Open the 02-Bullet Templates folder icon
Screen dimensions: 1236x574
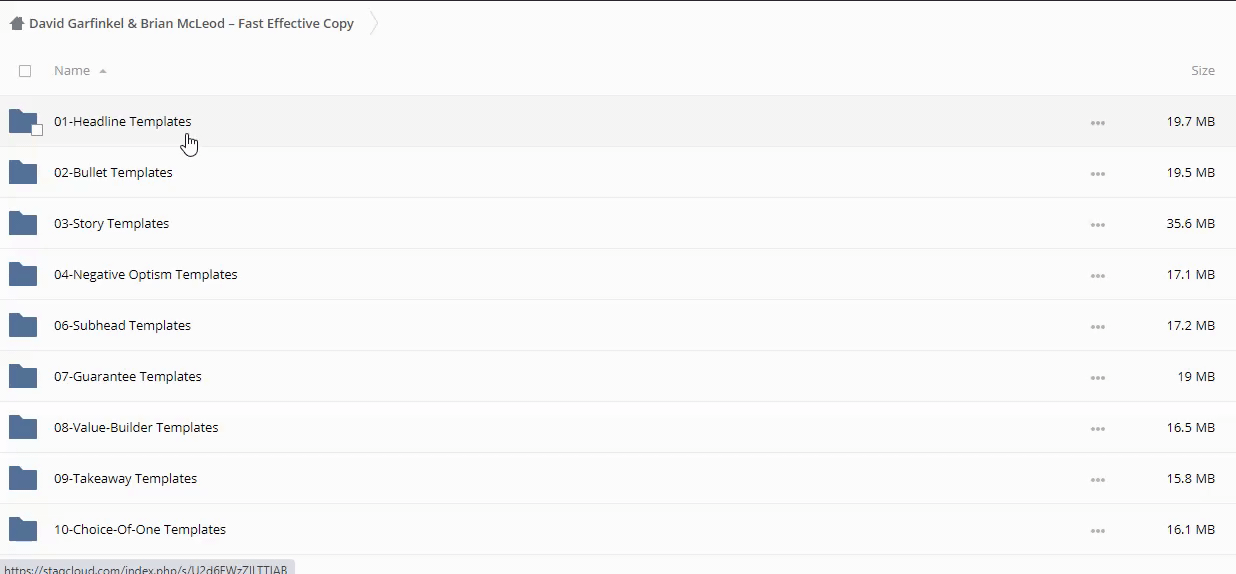(x=23, y=173)
